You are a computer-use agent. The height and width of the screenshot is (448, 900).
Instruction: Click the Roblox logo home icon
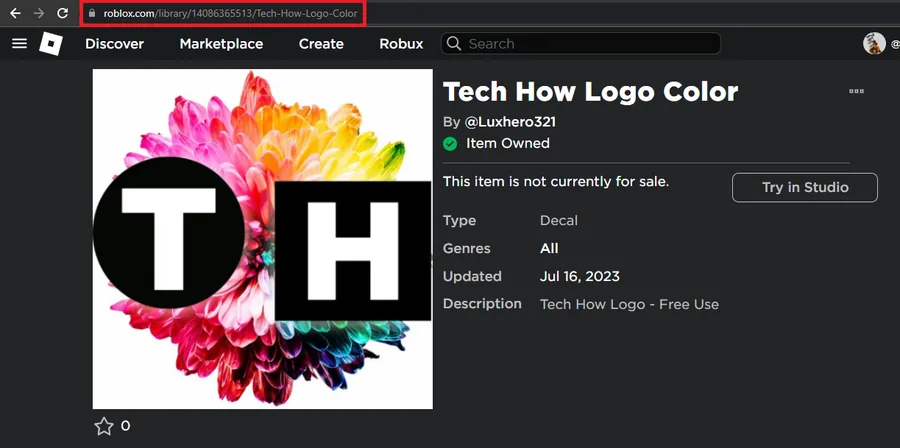coord(51,44)
